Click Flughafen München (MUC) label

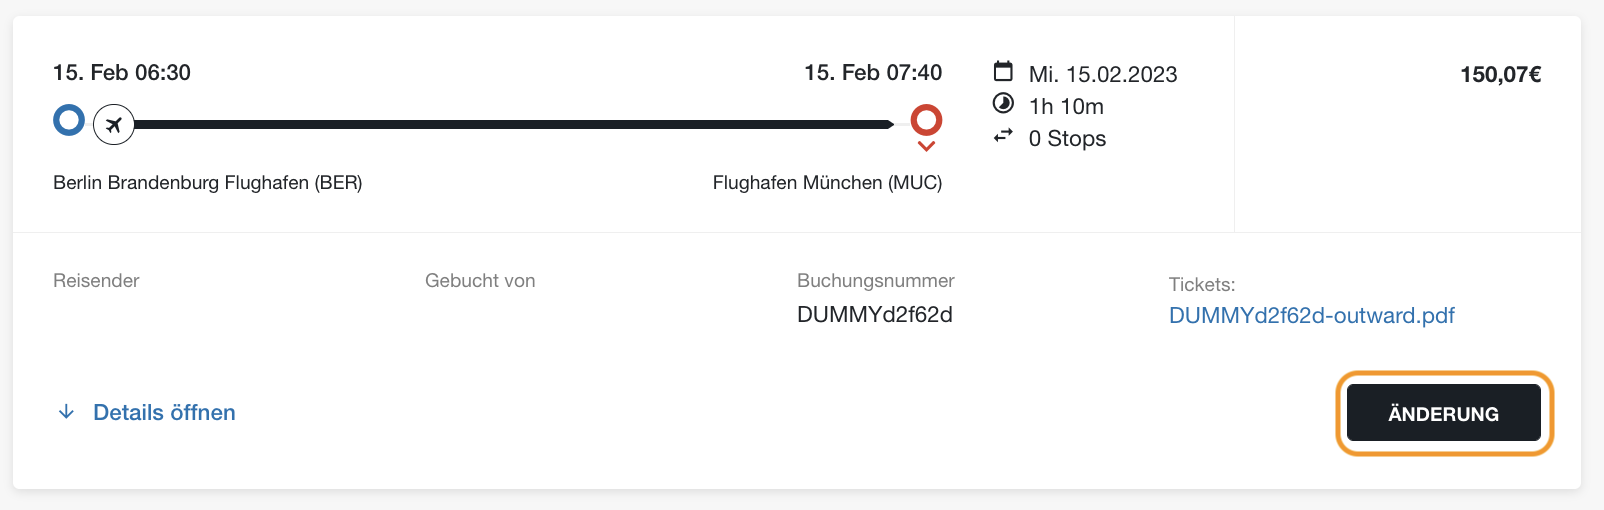828,183
